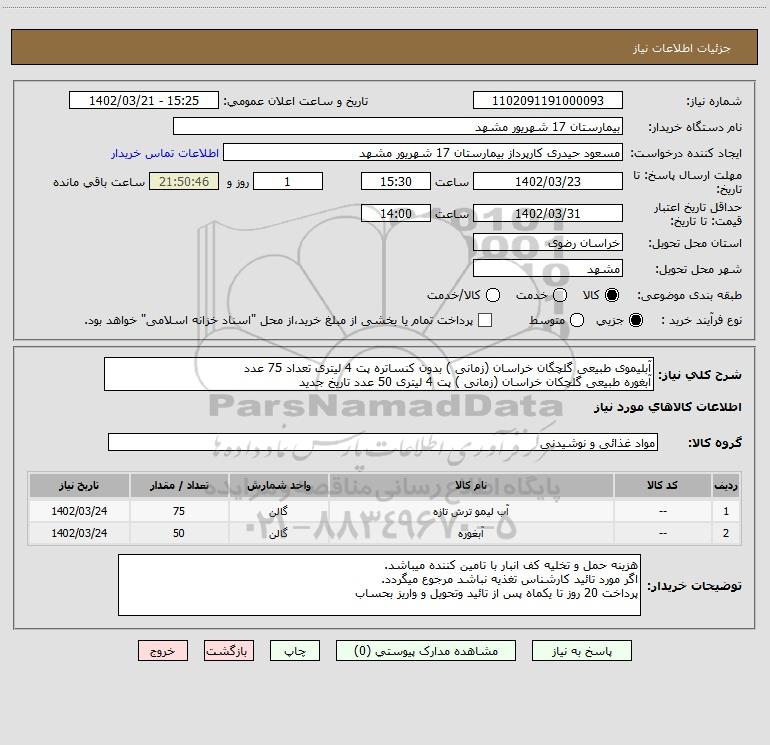This screenshot has height=745, width=770.
Task: Click the کد کالا column header
Action: pyautogui.click(x=662, y=485)
